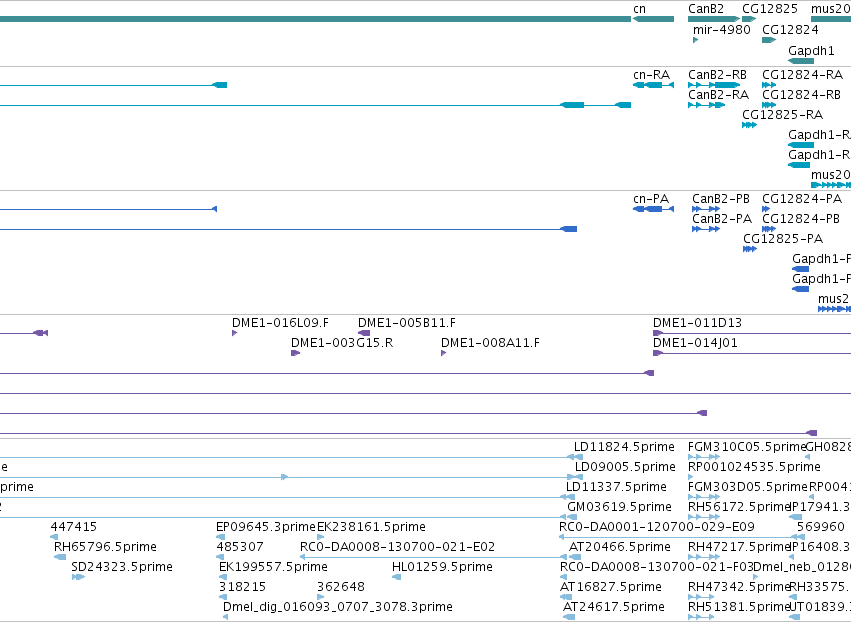Image resolution: width=851 pixels, height=622 pixels.
Task: Select the RC0-DA0008-130700-021-E02 label
Action: (x=397, y=547)
